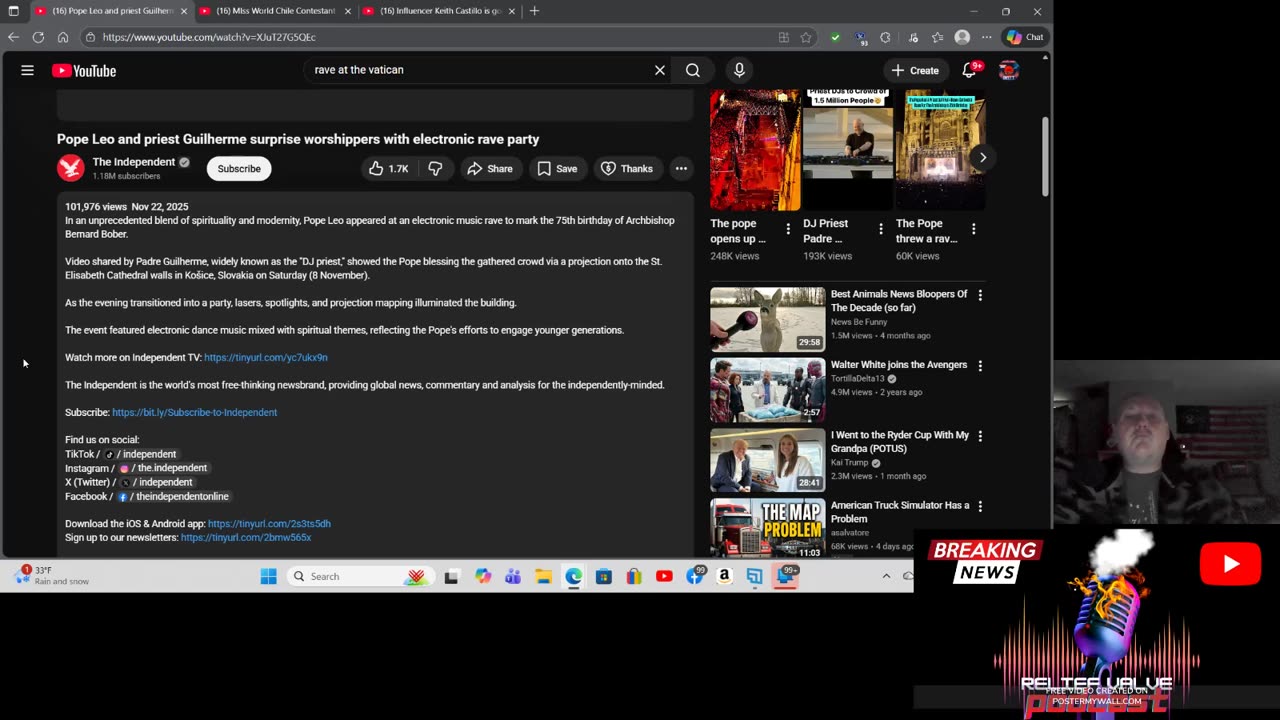Open the Windows Start menu
This screenshot has height=720, width=1280.
pos(268,576)
